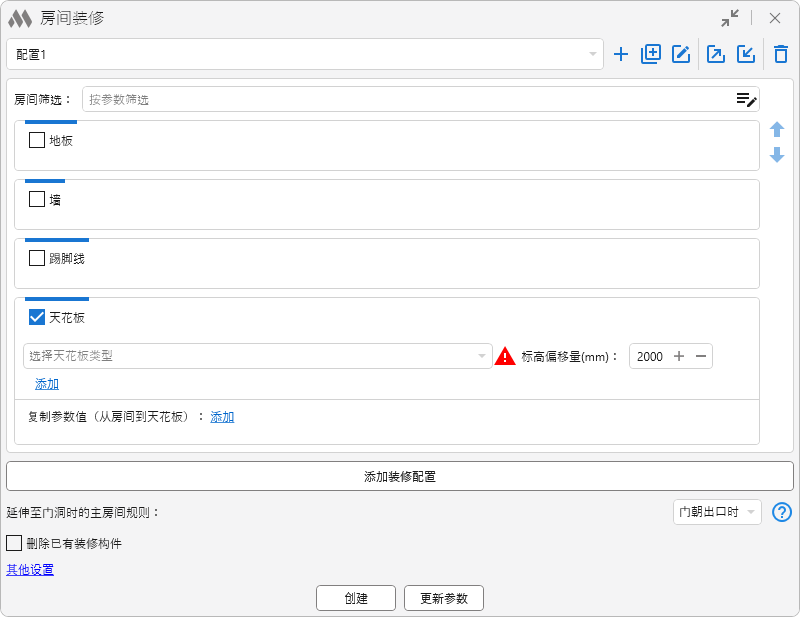Open the blue help question mark
800x617 pixels.
click(x=782, y=512)
